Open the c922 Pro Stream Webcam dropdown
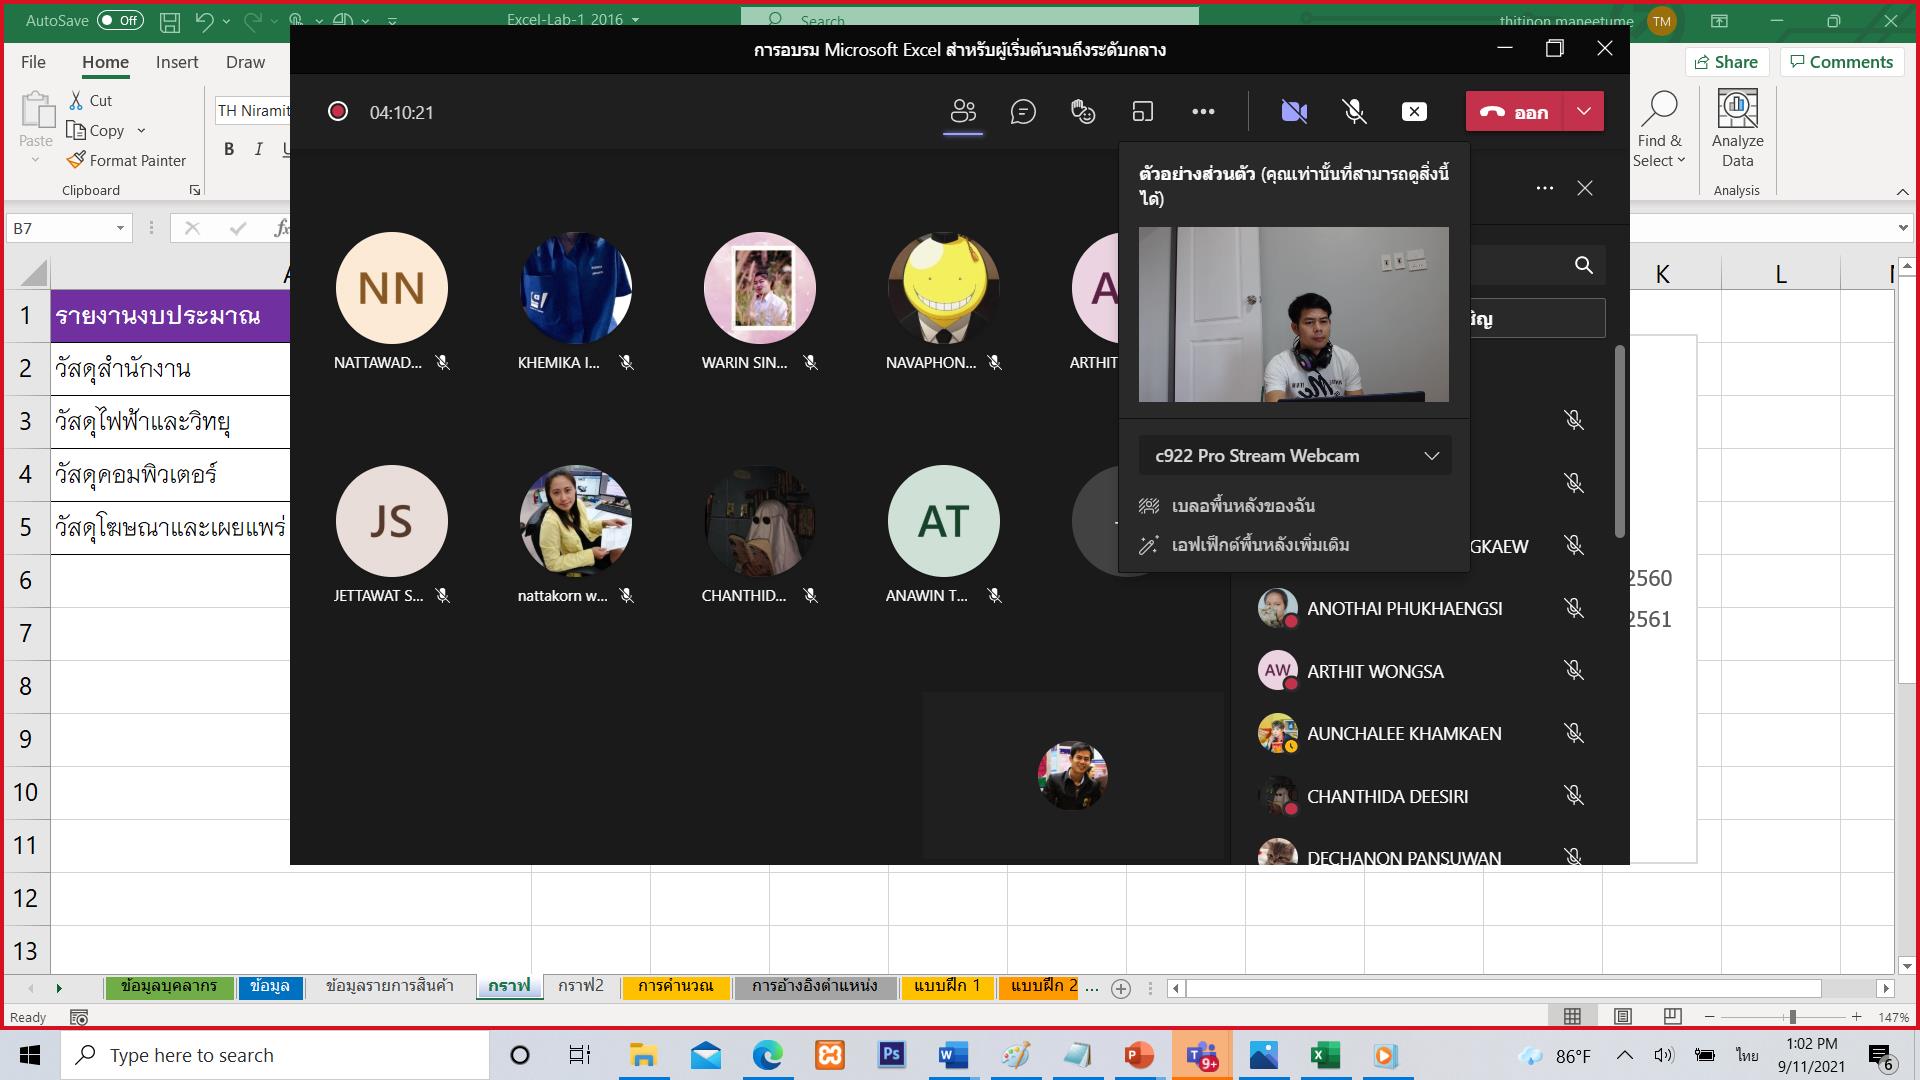1920x1080 pixels. tap(1295, 456)
